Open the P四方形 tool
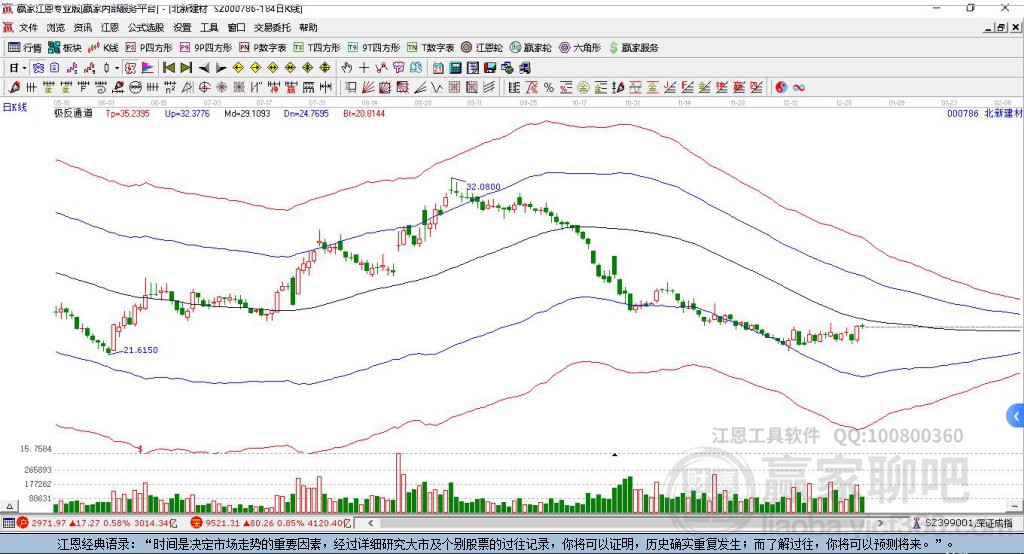 (149, 48)
